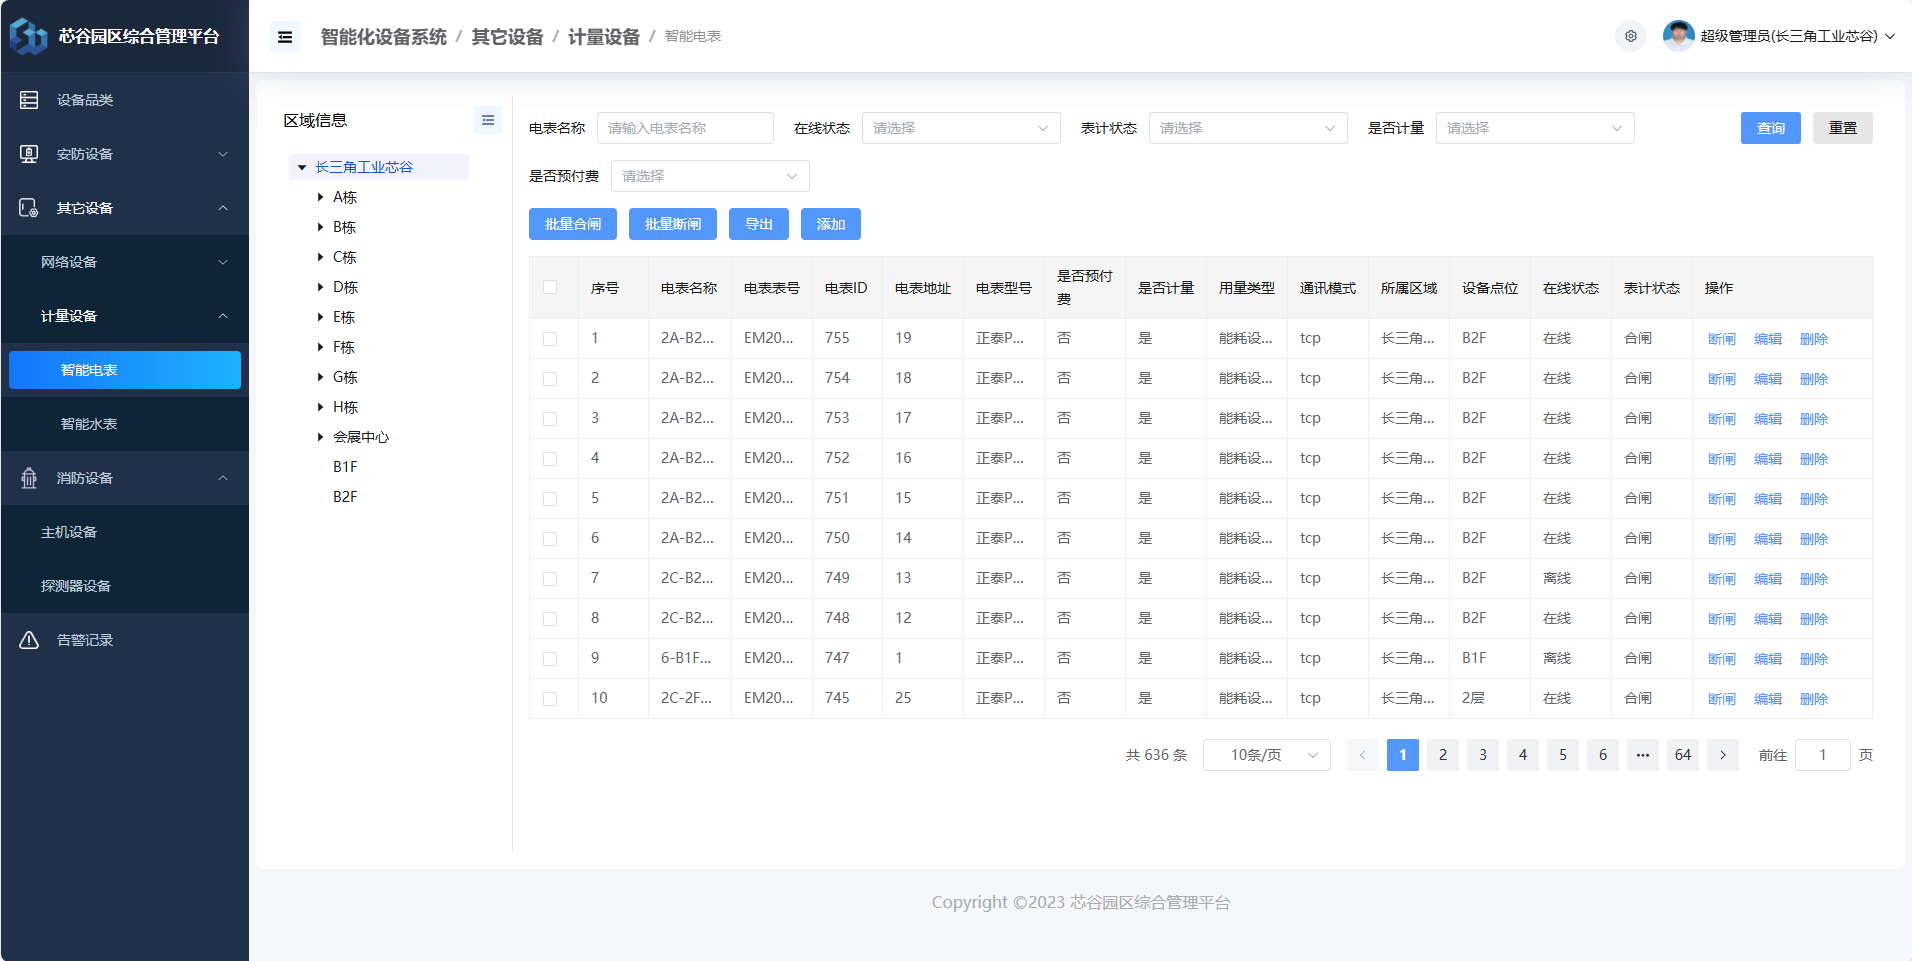Image resolution: width=1912 pixels, height=961 pixels.
Task: Click the hamburger sidebar collapse icon
Action: 285,37
